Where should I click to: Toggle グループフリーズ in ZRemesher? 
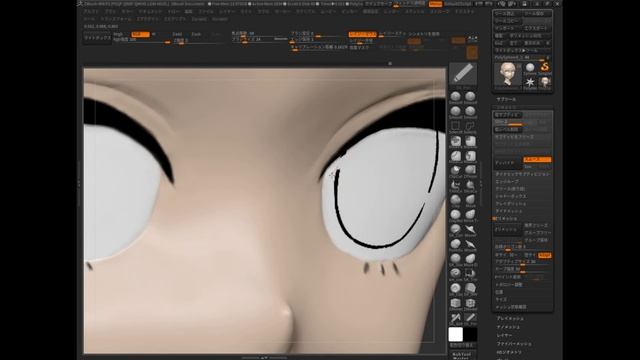[x=538, y=233]
